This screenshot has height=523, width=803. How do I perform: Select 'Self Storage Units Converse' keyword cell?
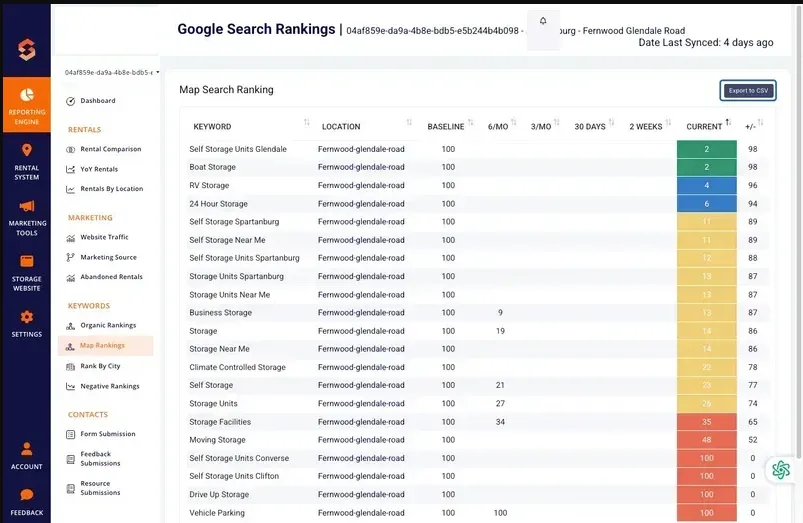point(239,458)
